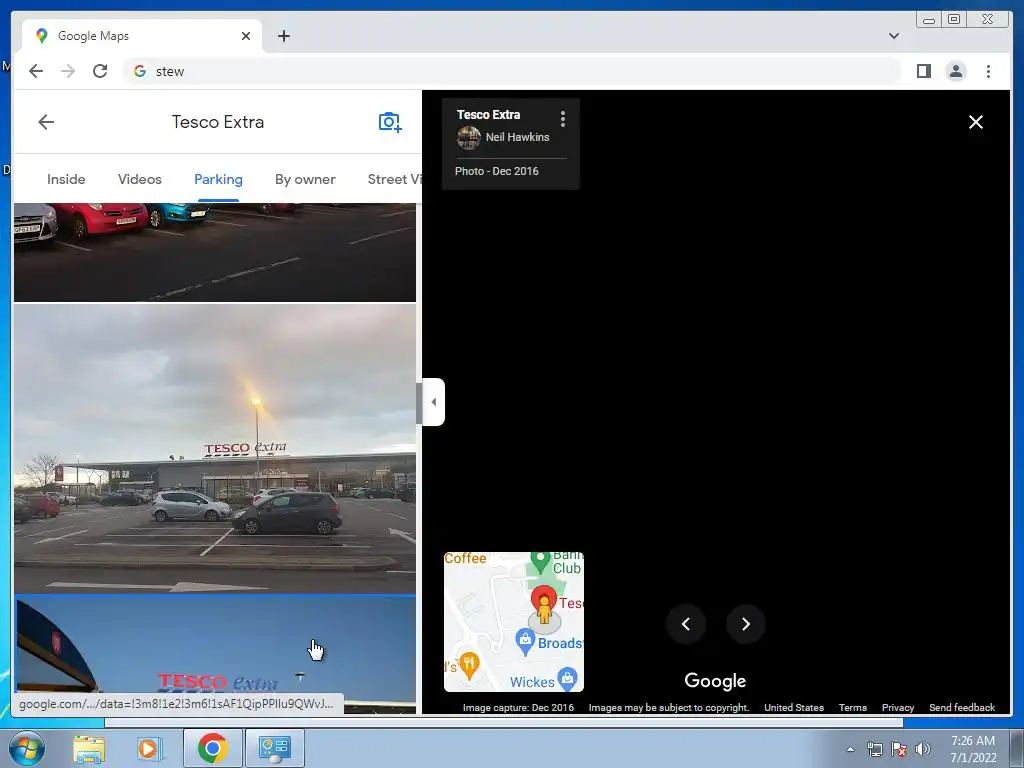
Task: Click the browser Back button
Action: coord(36,71)
